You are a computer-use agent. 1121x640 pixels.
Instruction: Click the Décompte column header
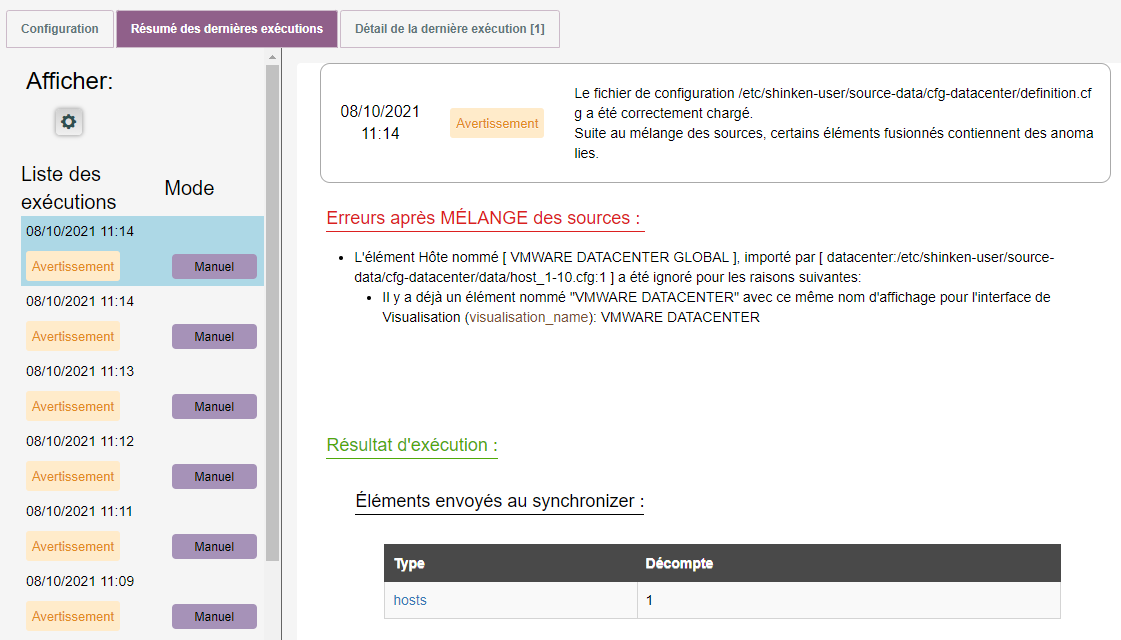tap(679, 563)
